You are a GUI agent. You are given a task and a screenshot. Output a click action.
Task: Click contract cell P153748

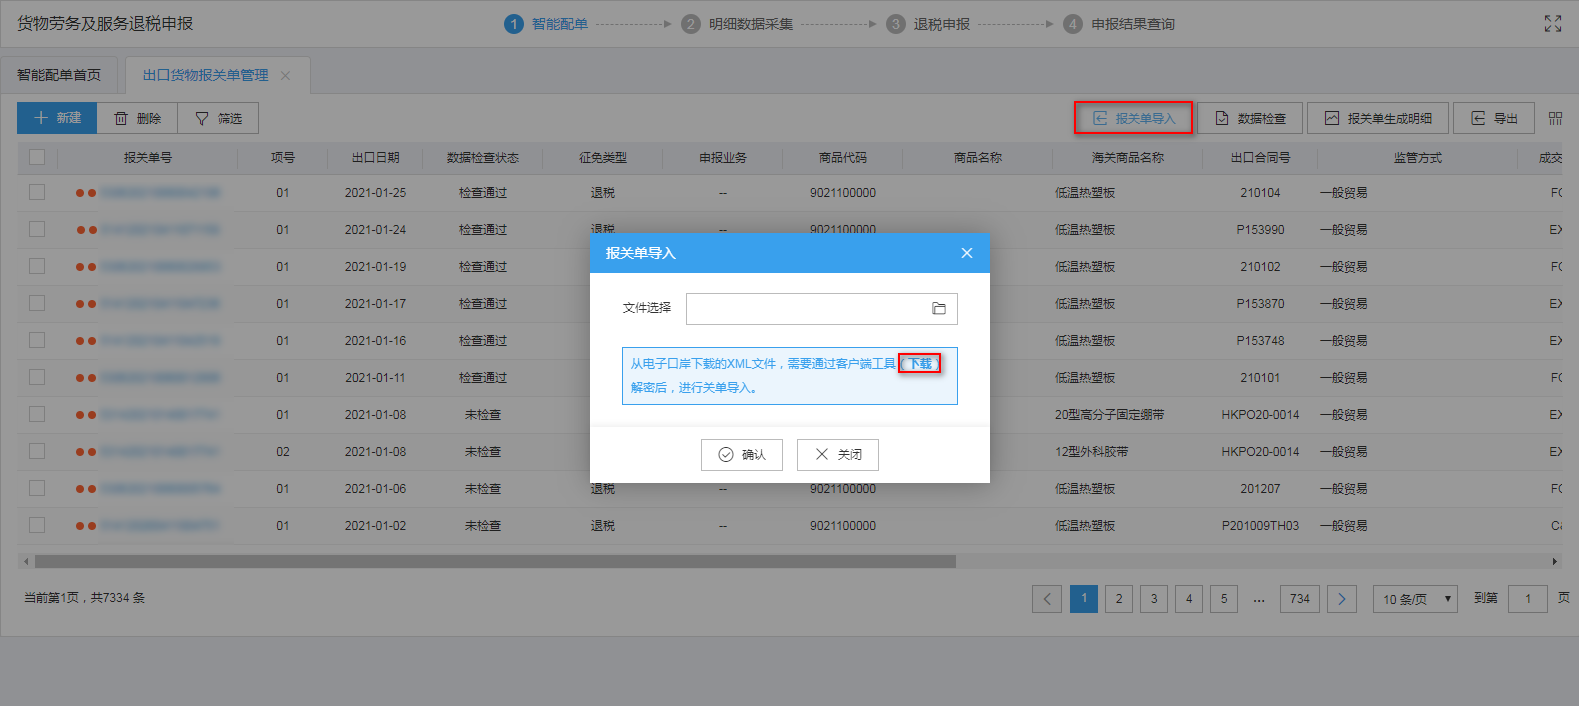[x=1260, y=341]
